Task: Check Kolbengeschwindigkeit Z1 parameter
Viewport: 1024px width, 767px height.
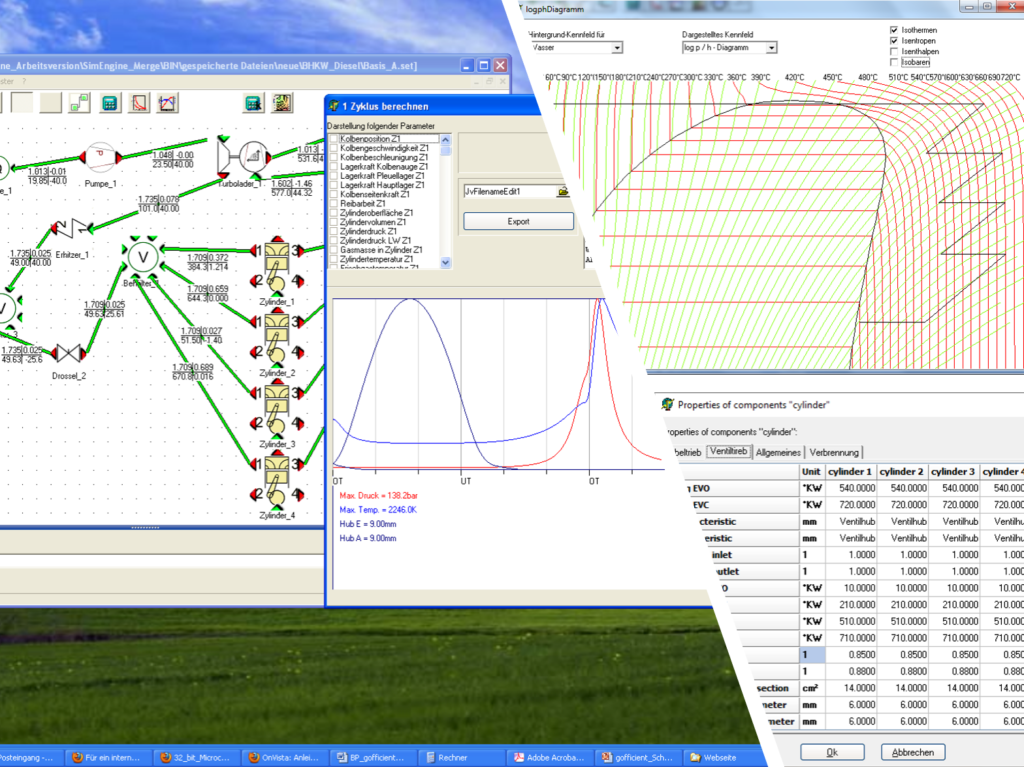Action: click(334, 148)
